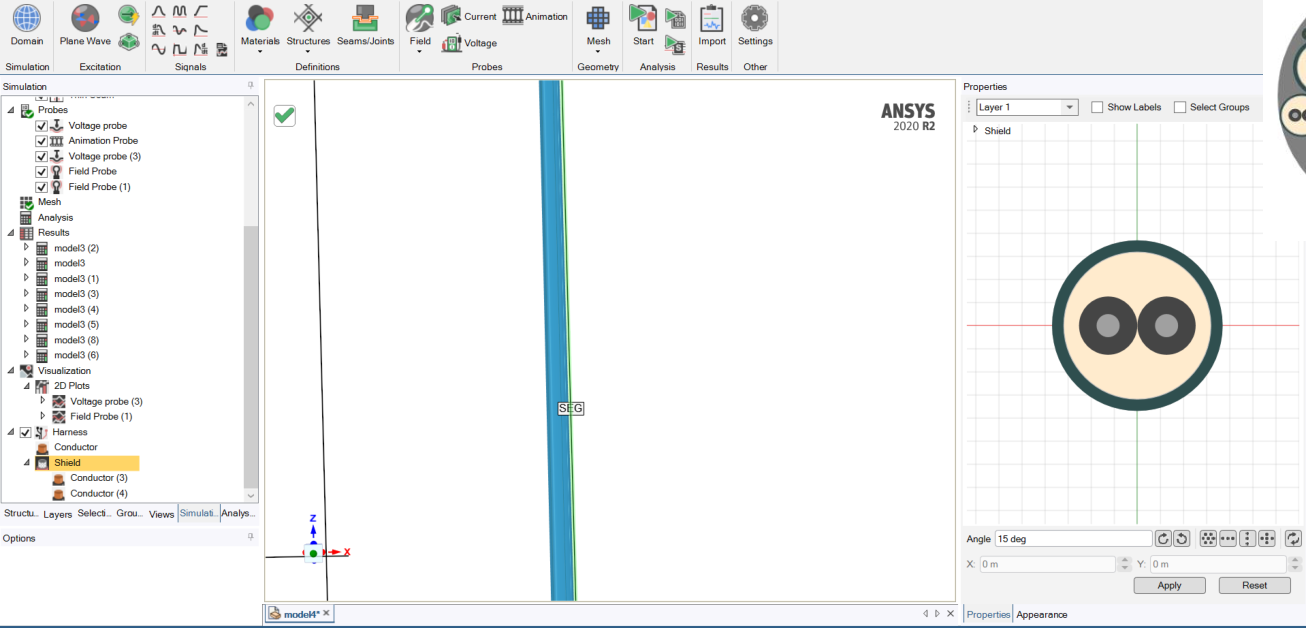
Task: Uncheck the Voltage probe checkbox
Action: click(x=42, y=126)
